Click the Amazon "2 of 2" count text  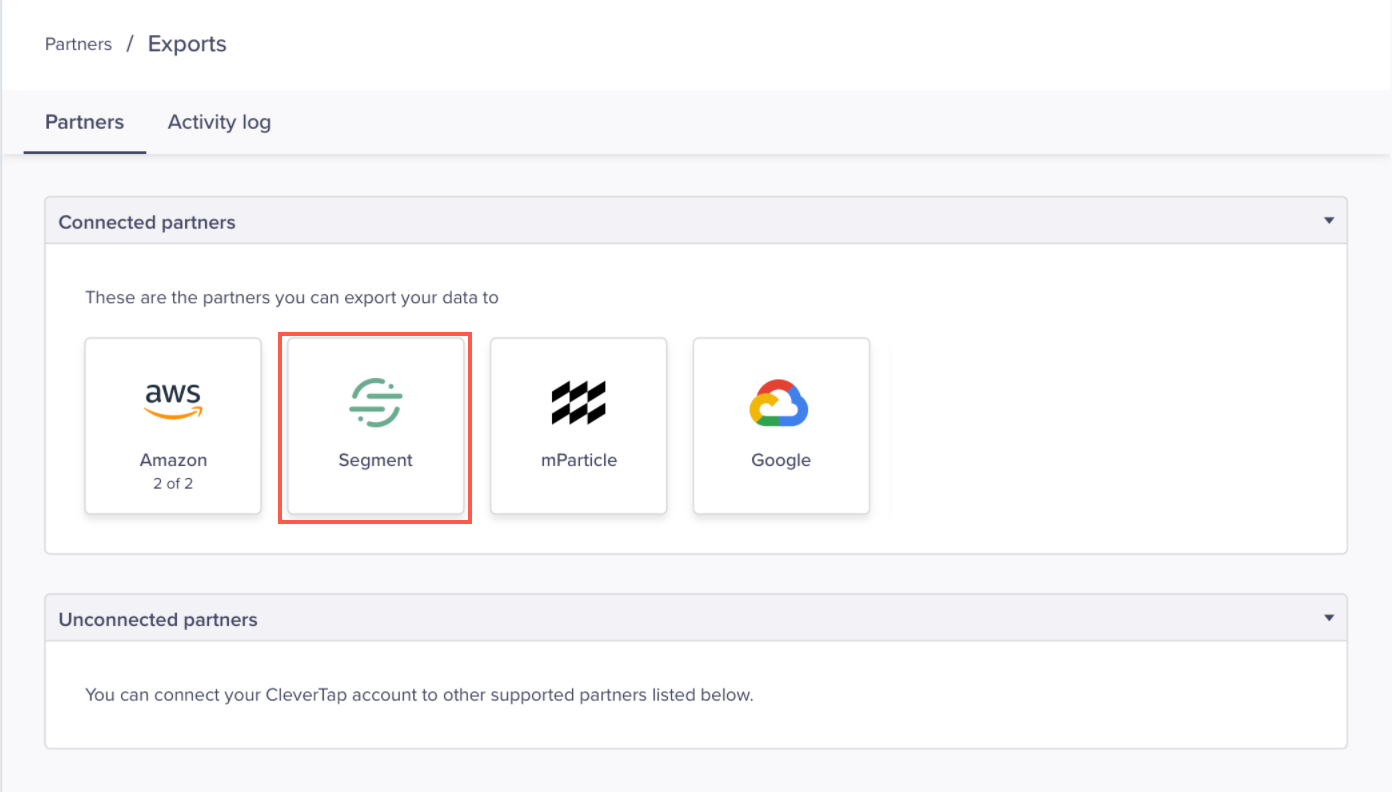pyautogui.click(x=173, y=483)
